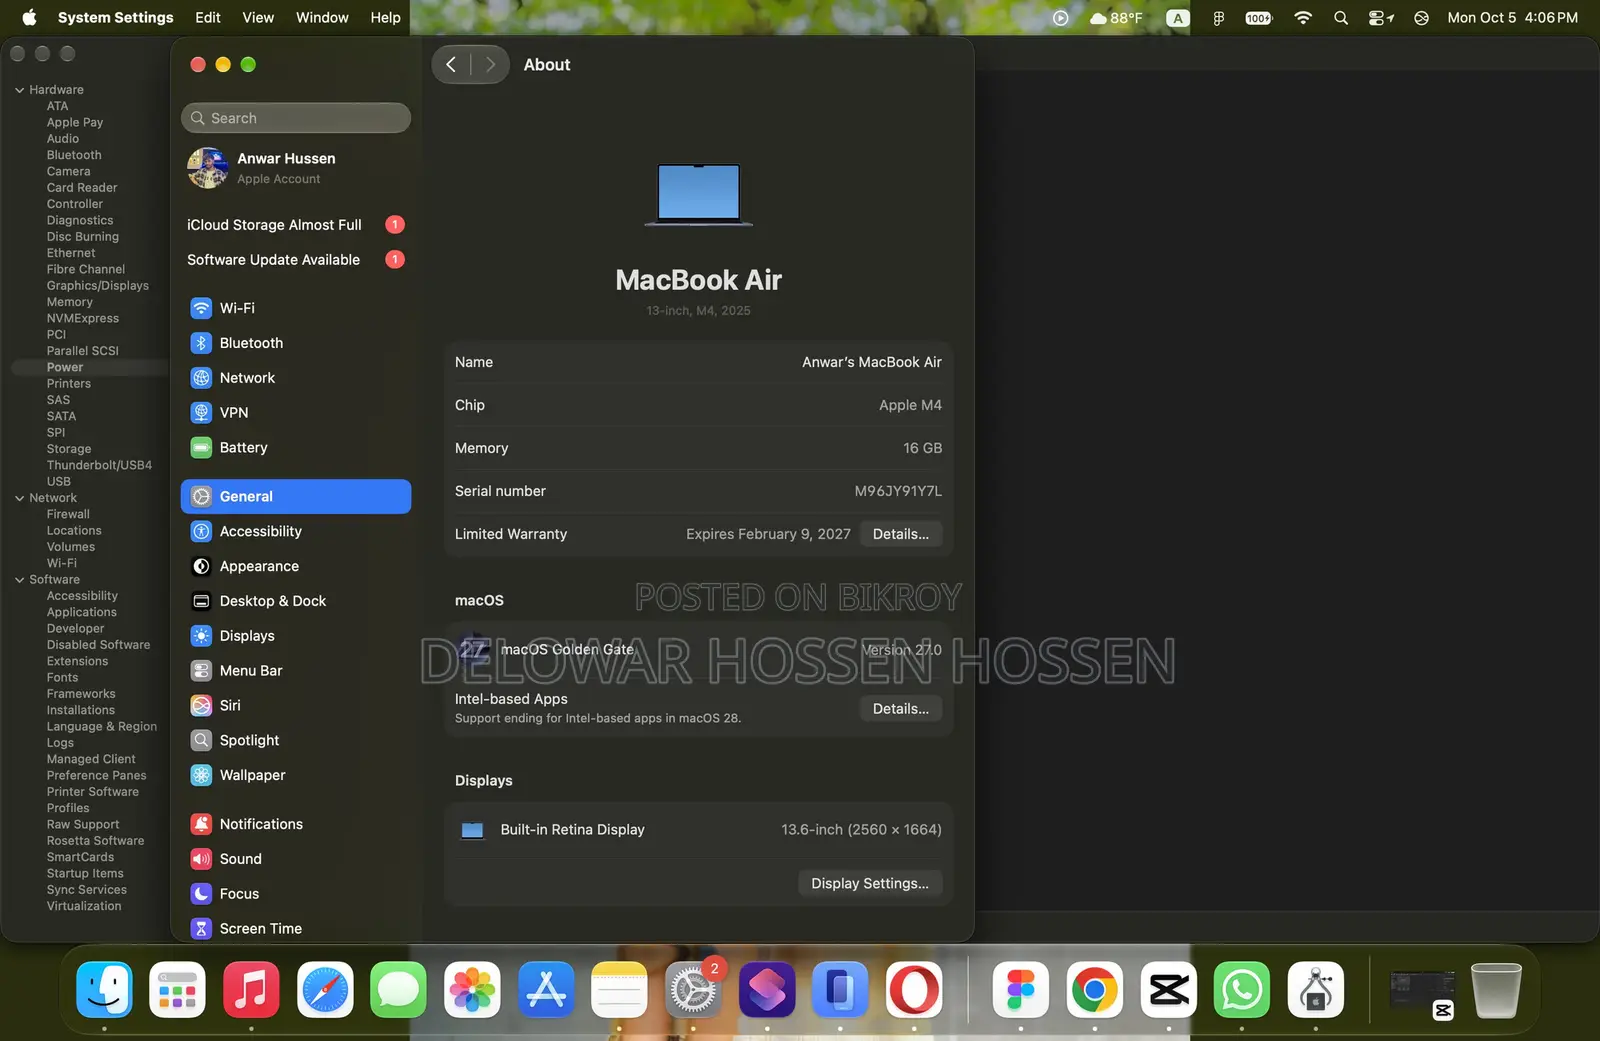Click the Search field in sidebar
Screen dimensions: 1600x1041
(x=296, y=118)
